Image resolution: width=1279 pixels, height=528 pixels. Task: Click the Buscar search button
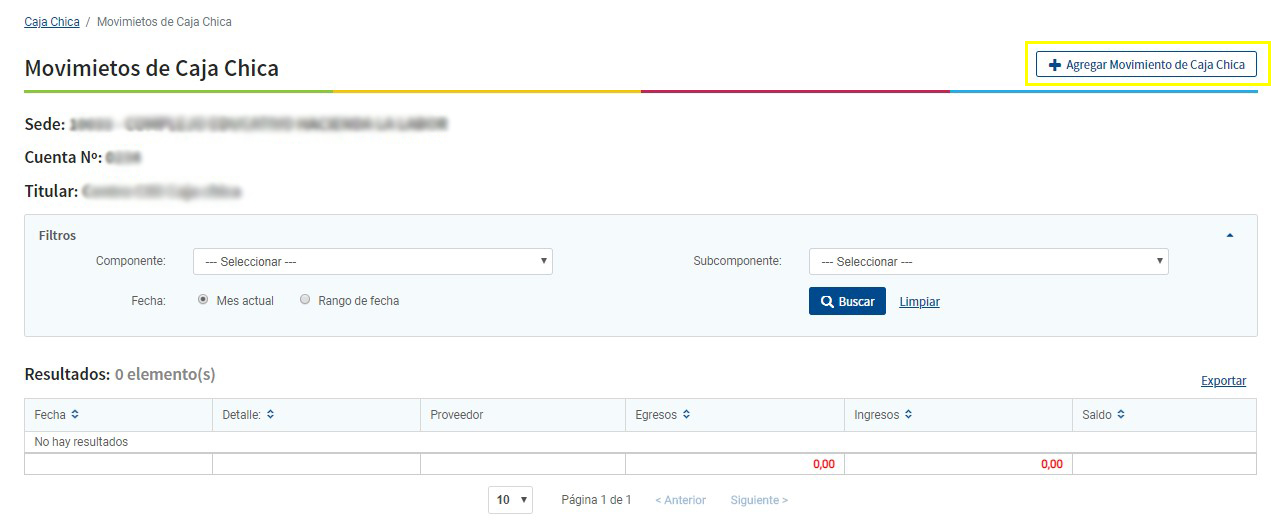[x=847, y=302]
